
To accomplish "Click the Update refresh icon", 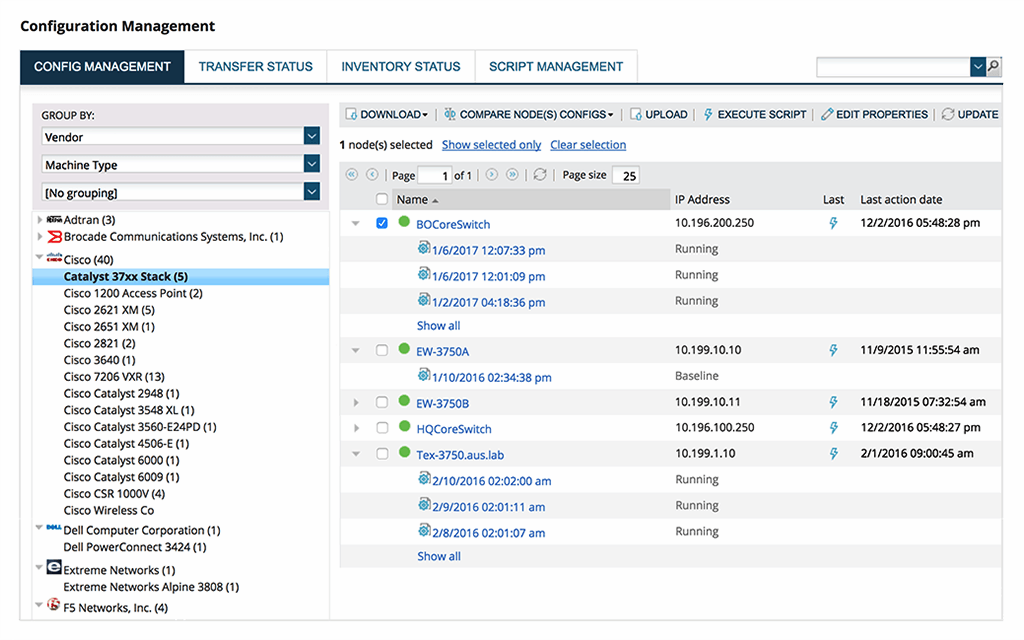I will [x=947, y=114].
